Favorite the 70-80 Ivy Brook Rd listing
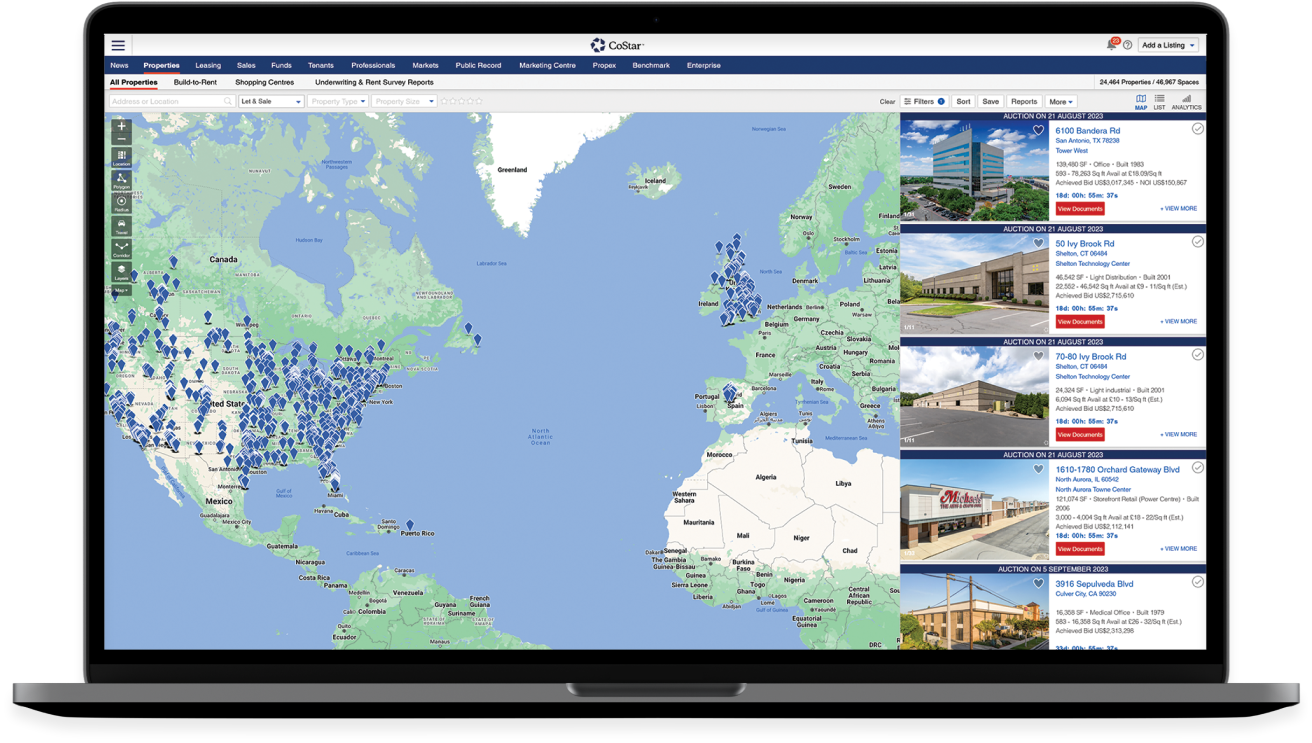 click(x=1038, y=357)
